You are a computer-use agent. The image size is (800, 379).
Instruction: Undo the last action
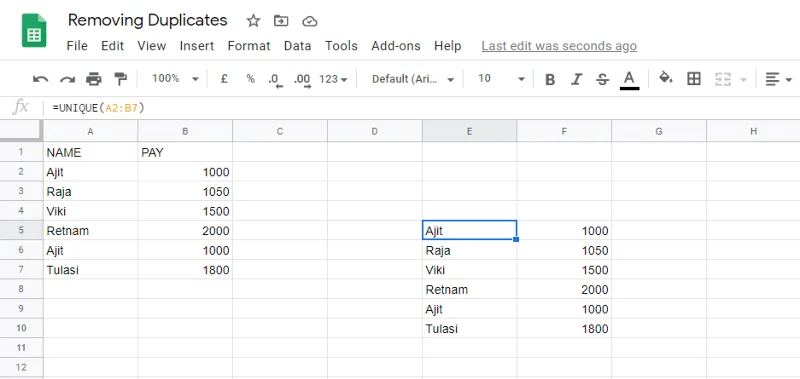click(x=40, y=79)
